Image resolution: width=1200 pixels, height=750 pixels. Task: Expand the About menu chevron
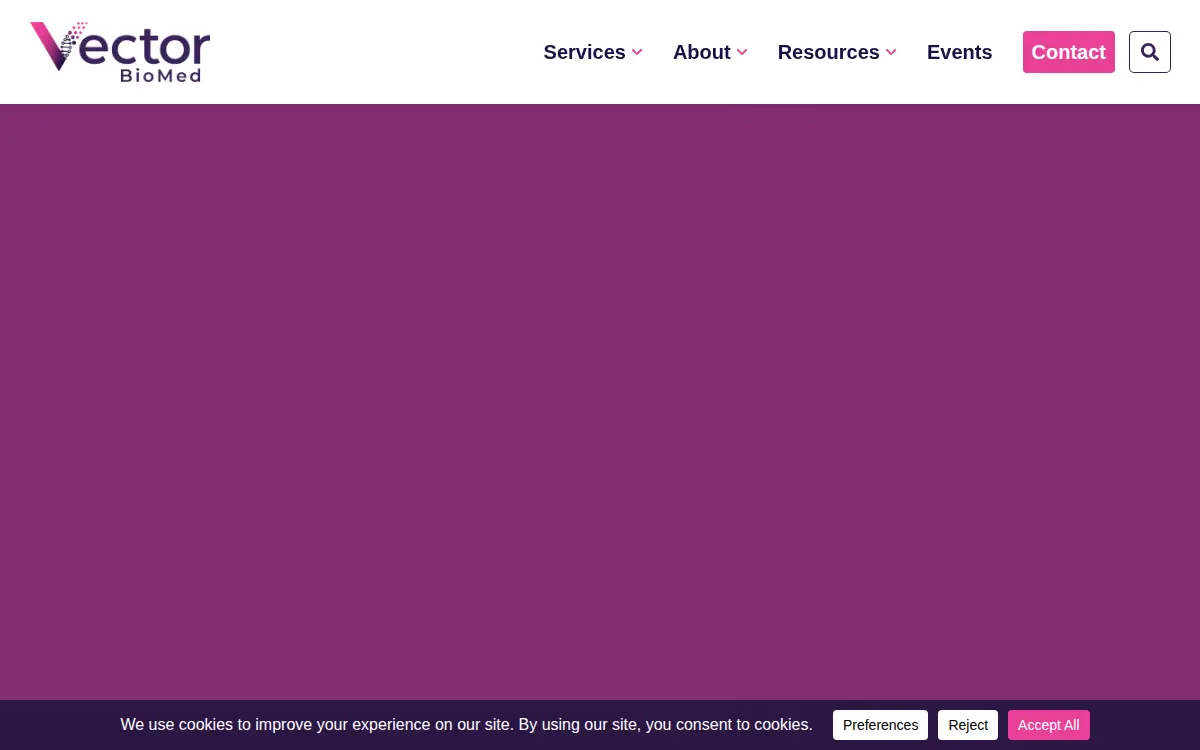(742, 52)
